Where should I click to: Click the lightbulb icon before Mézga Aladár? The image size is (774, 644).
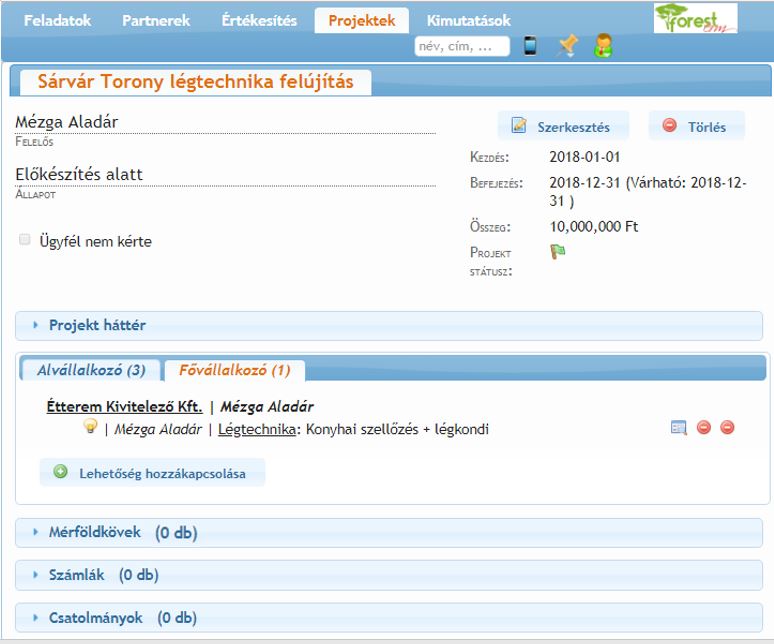coord(90,427)
